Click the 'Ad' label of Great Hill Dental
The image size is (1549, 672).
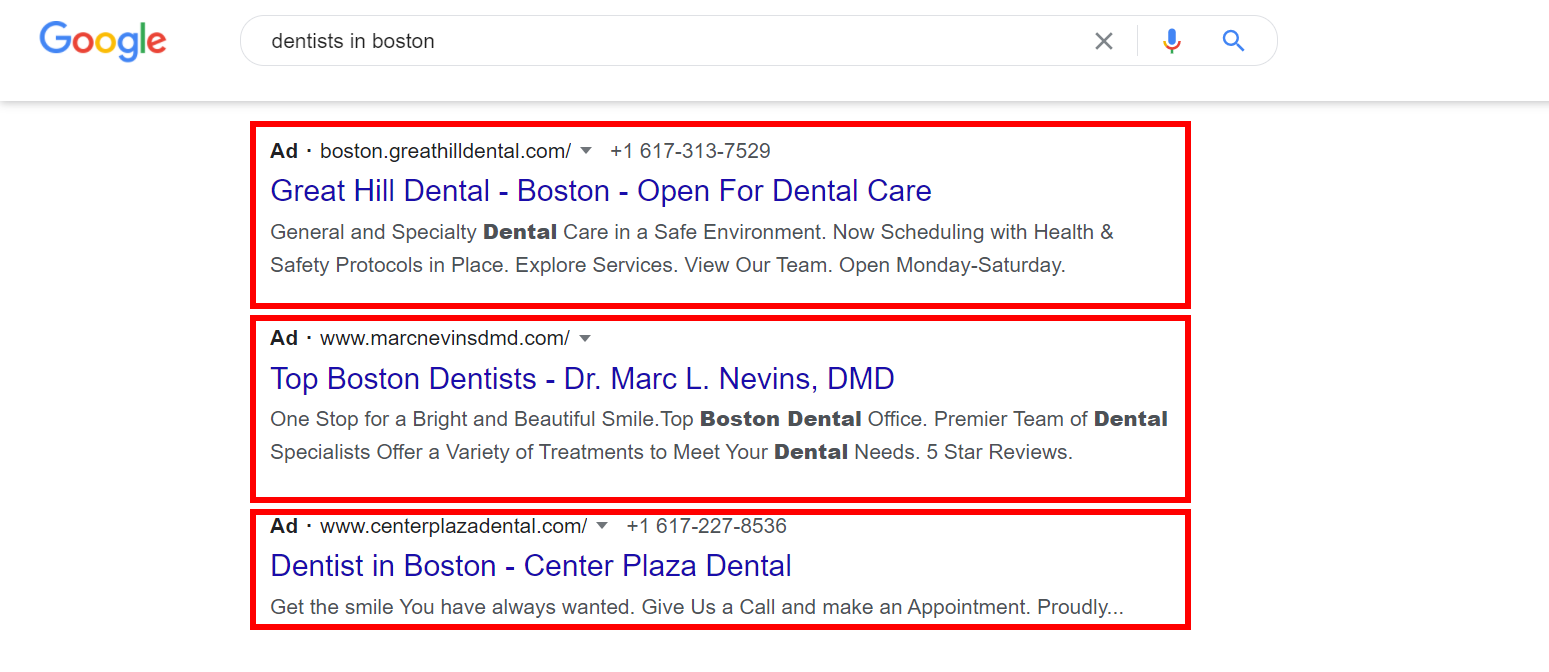(x=284, y=151)
